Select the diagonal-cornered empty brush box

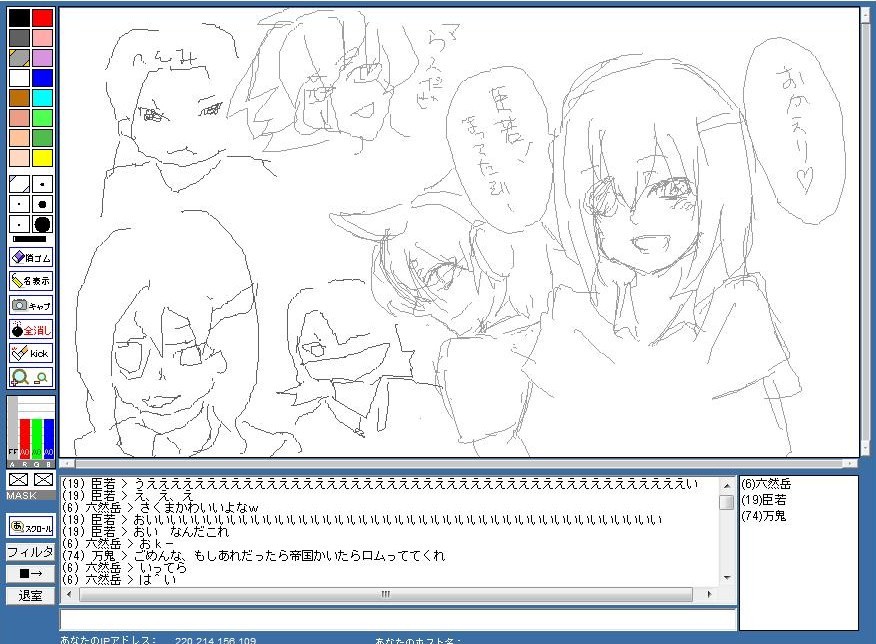[20, 184]
